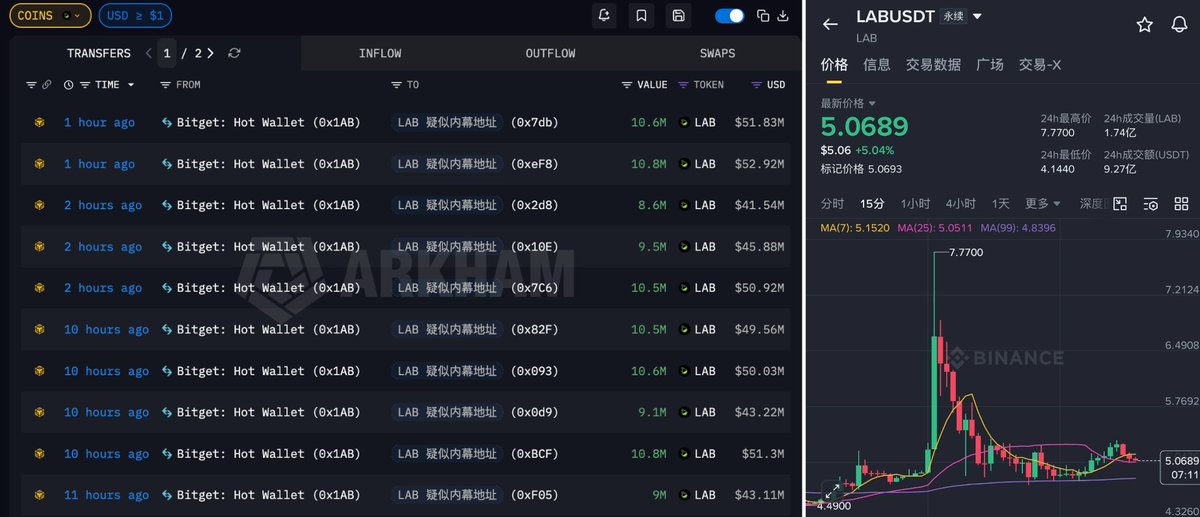Select the 信息 tab
Screen dimensions: 1200x517
point(876,65)
